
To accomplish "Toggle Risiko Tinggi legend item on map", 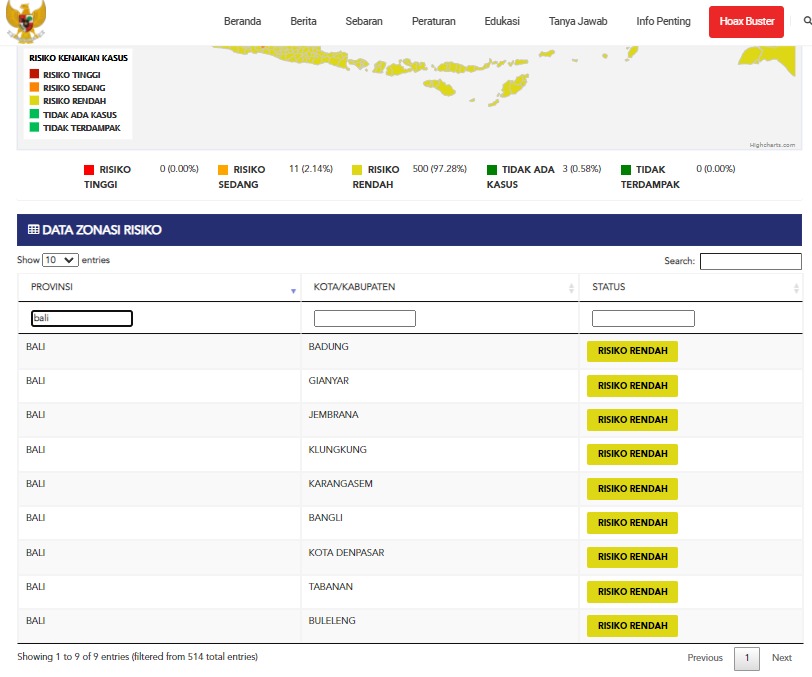I will pos(71,75).
